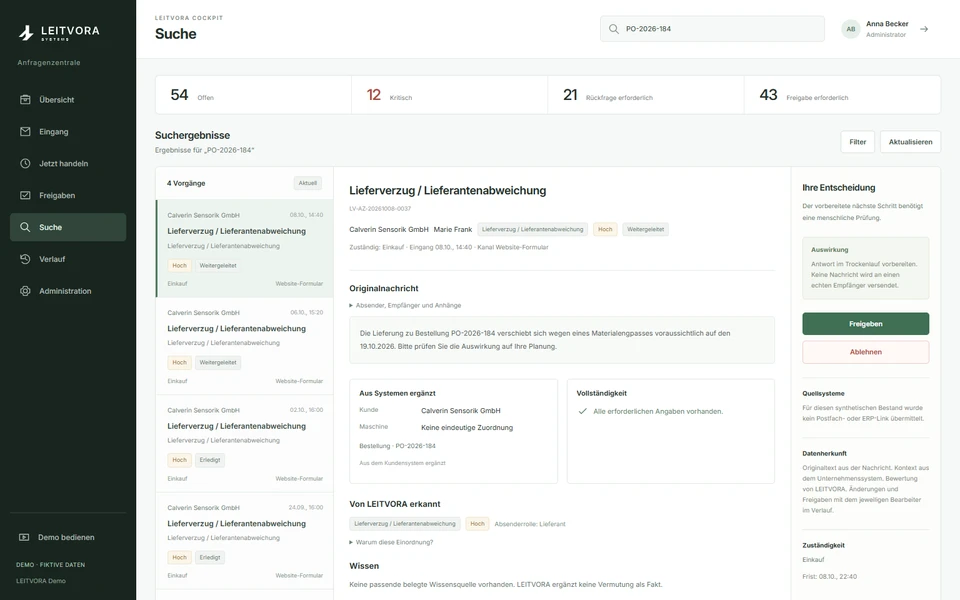Click the Administration gear icon
Viewport: 960px width, 600px height.
[25, 291]
